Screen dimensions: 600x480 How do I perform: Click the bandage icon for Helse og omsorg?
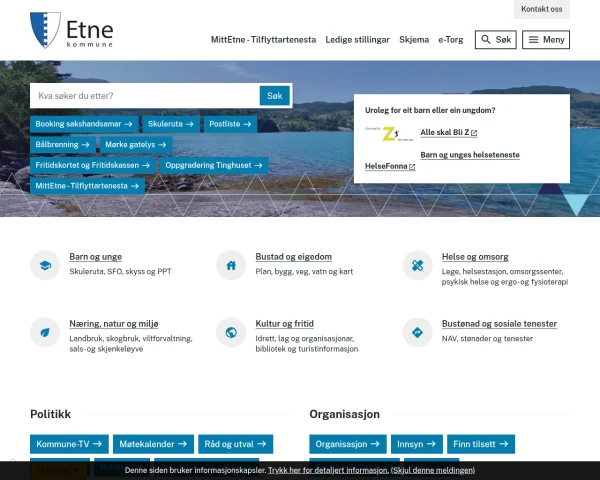tap(417, 266)
